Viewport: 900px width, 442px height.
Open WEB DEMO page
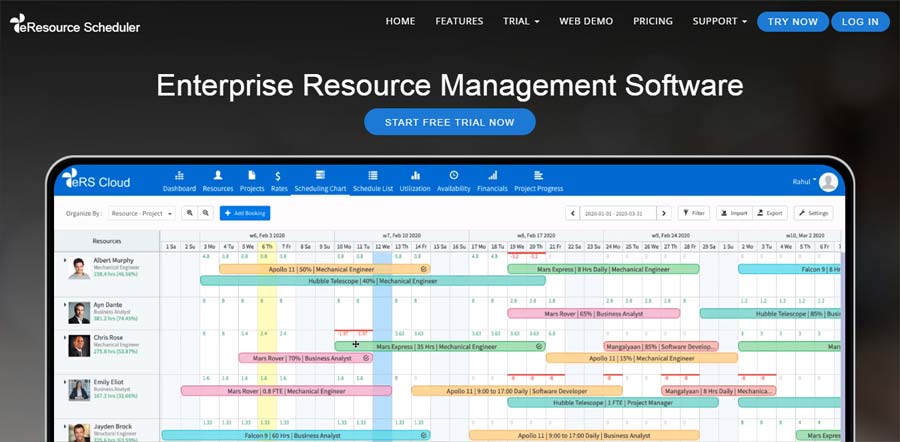[x=586, y=21]
